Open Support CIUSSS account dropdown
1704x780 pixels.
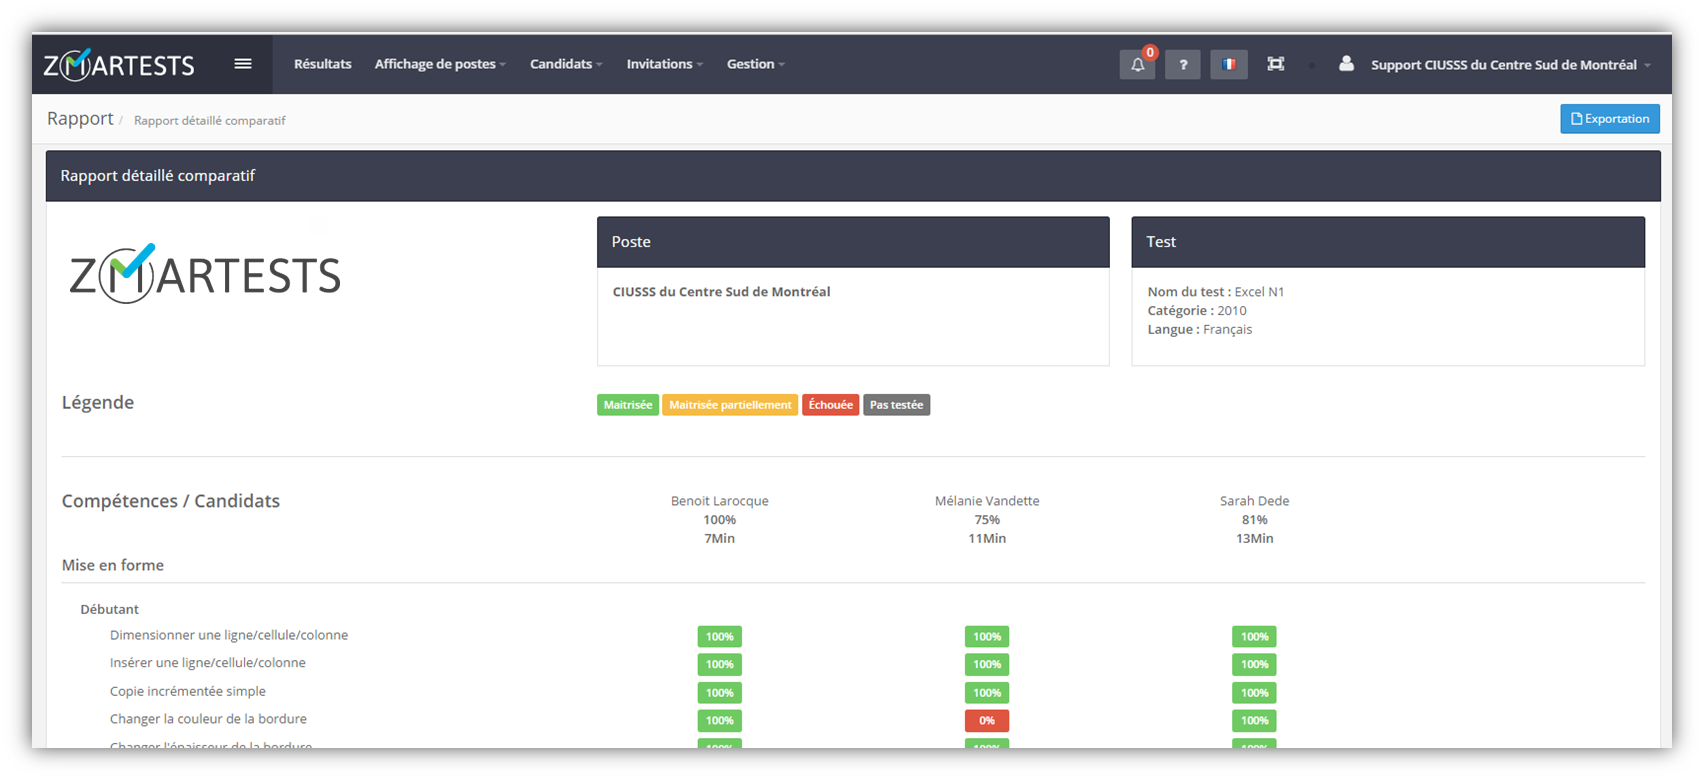[x=1510, y=65]
